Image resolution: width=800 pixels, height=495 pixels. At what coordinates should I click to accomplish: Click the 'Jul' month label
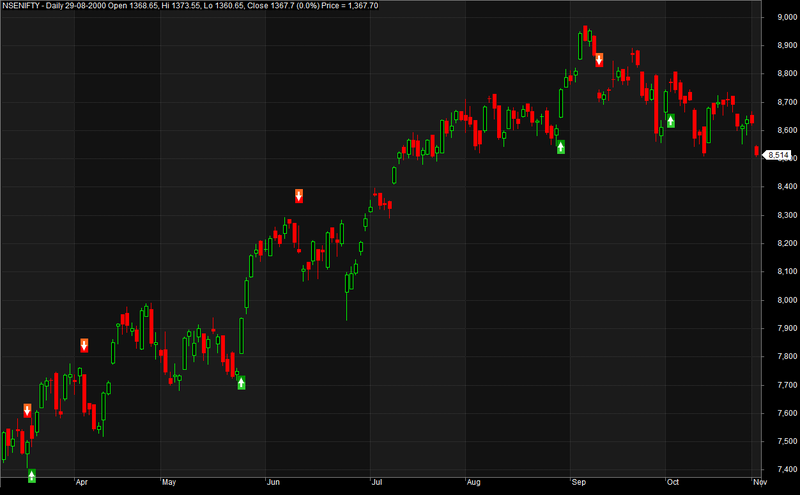377,482
